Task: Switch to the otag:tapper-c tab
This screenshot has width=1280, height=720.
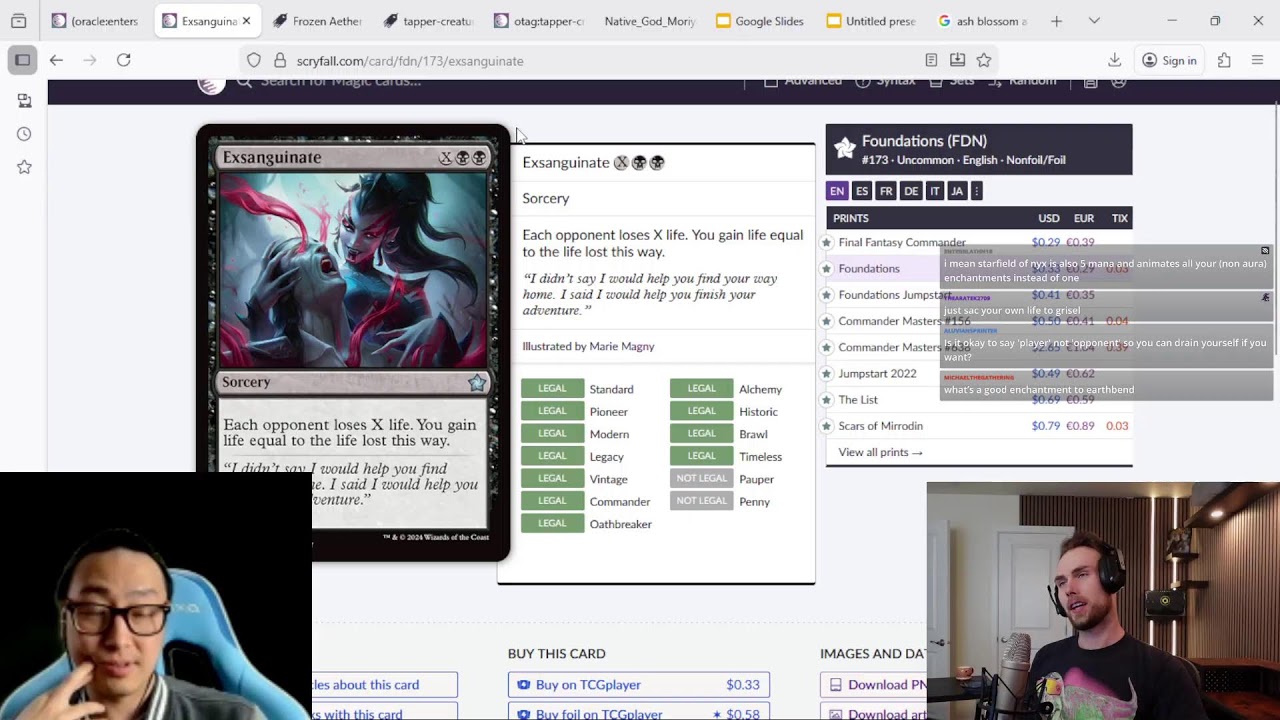Action: [x=539, y=21]
